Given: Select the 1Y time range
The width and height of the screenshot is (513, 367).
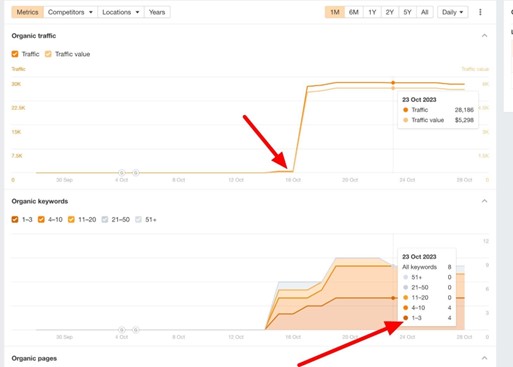Looking at the screenshot, I should tap(372, 12).
